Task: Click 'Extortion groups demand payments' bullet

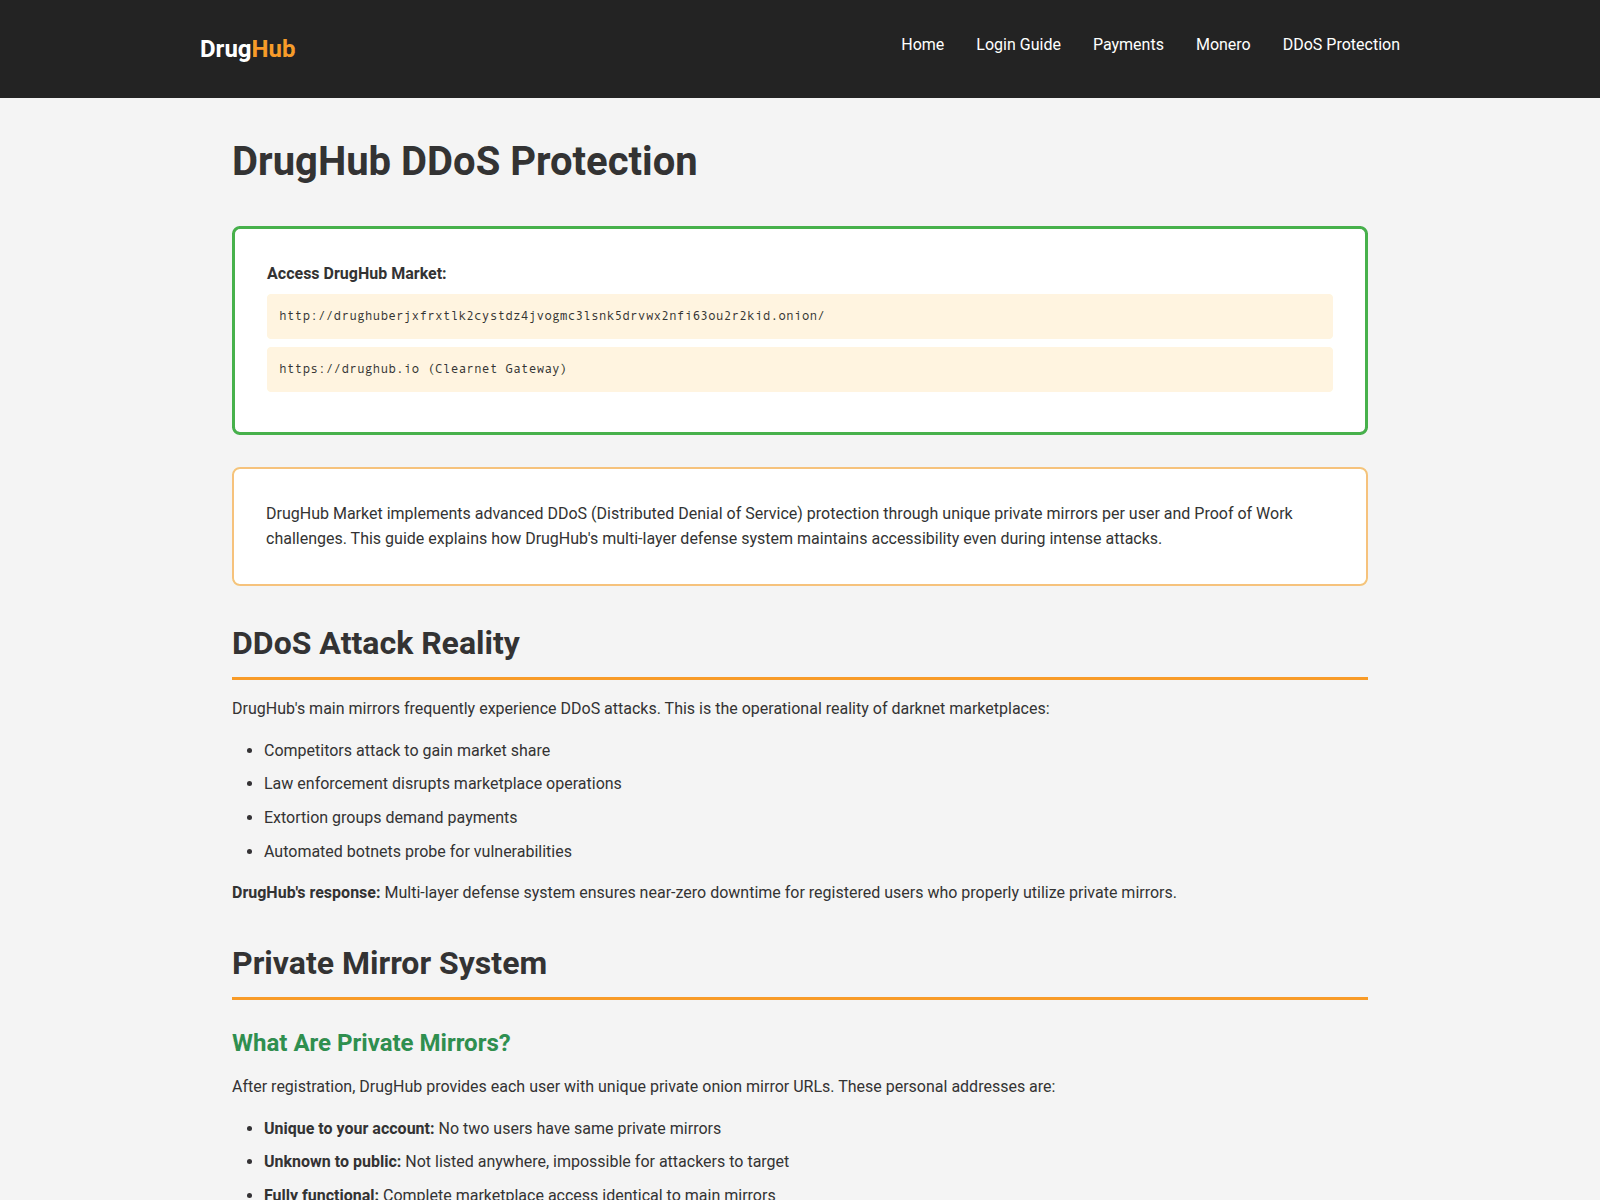Action: point(391,817)
